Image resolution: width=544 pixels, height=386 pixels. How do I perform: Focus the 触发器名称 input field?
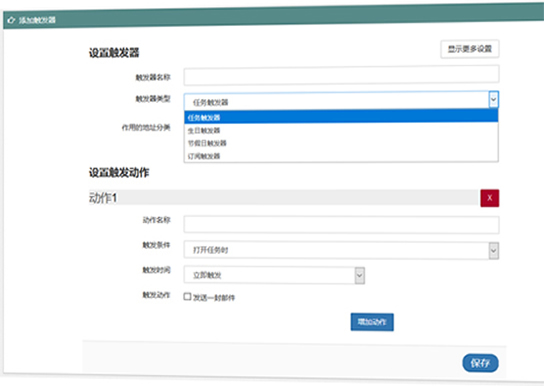click(x=341, y=75)
